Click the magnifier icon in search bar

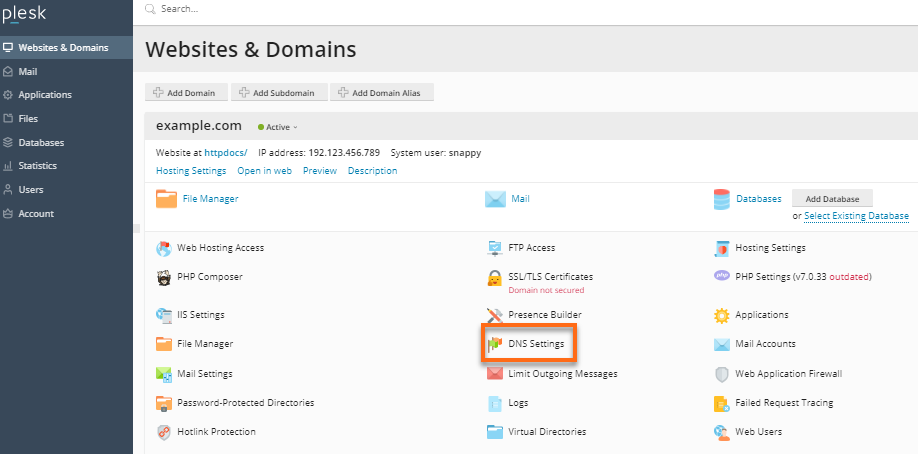(x=150, y=9)
